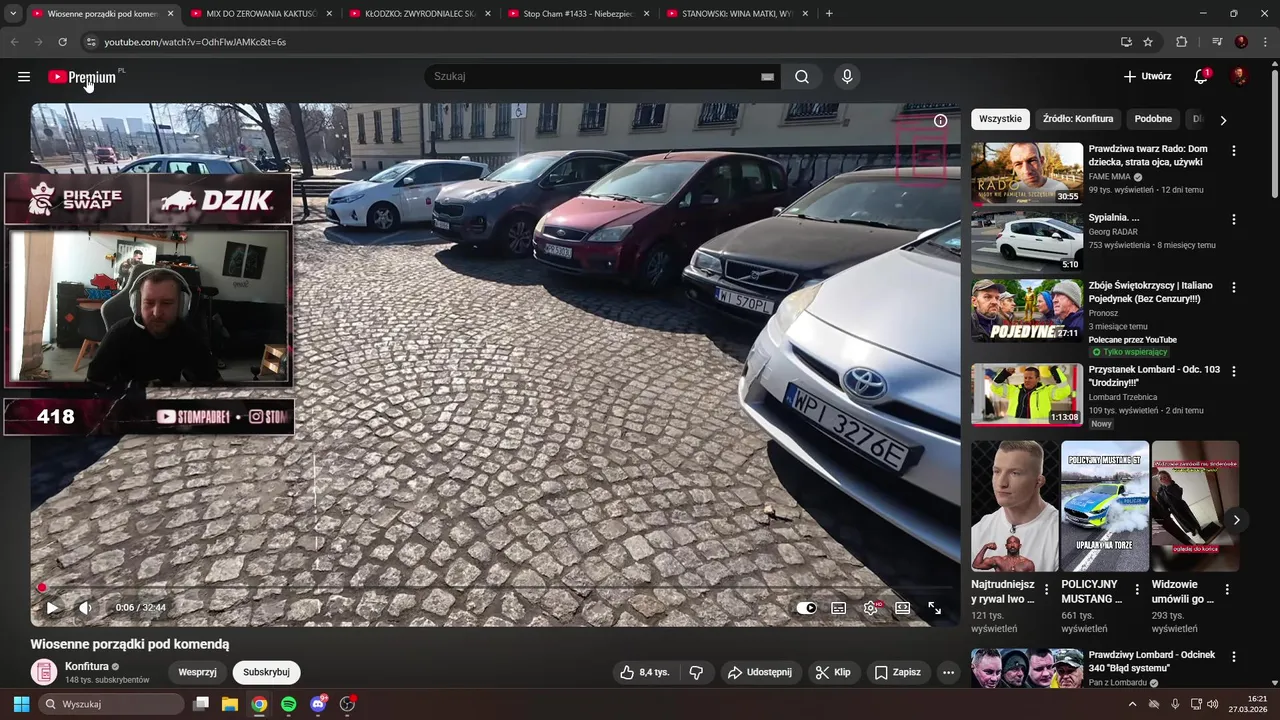The height and width of the screenshot is (720, 1280).
Task: Reload the page
Action: [x=62, y=42]
